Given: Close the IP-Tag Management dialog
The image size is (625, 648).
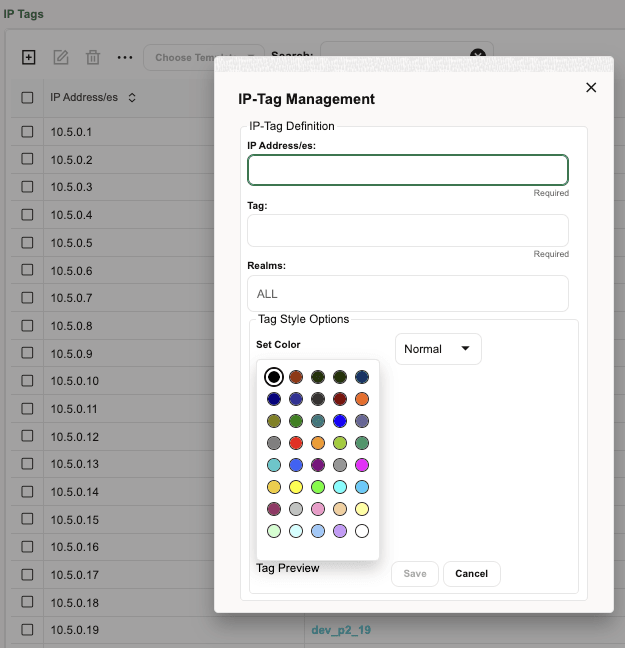Looking at the screenshot, I should coord(591,87).
